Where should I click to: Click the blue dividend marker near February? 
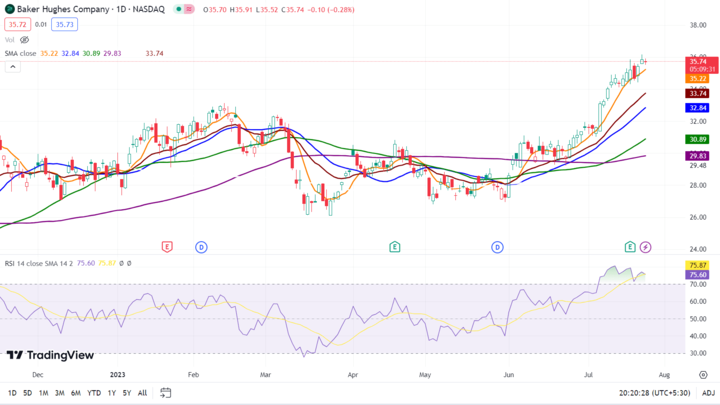coord(201,248)
